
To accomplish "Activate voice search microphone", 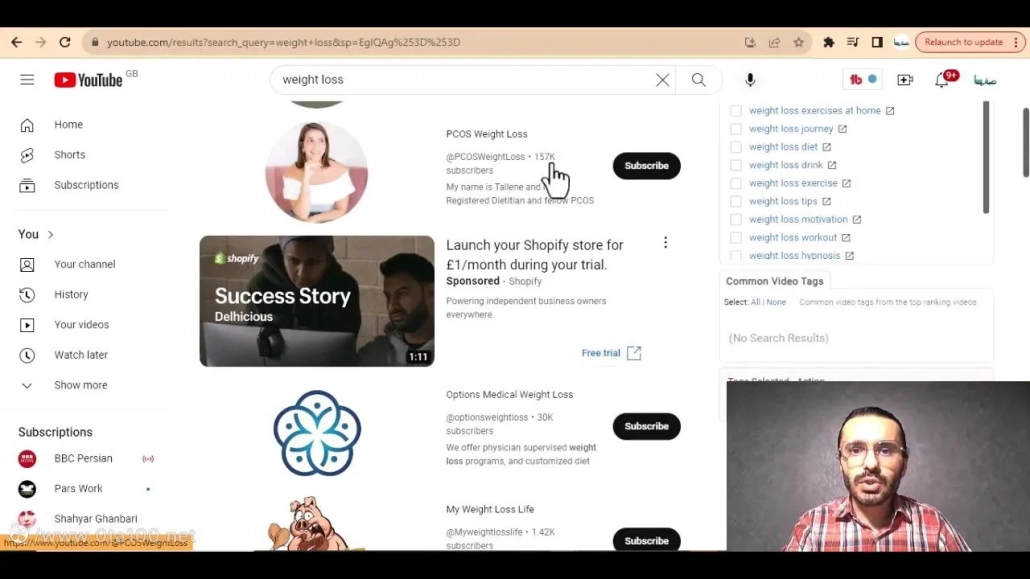I will point(750,80).
